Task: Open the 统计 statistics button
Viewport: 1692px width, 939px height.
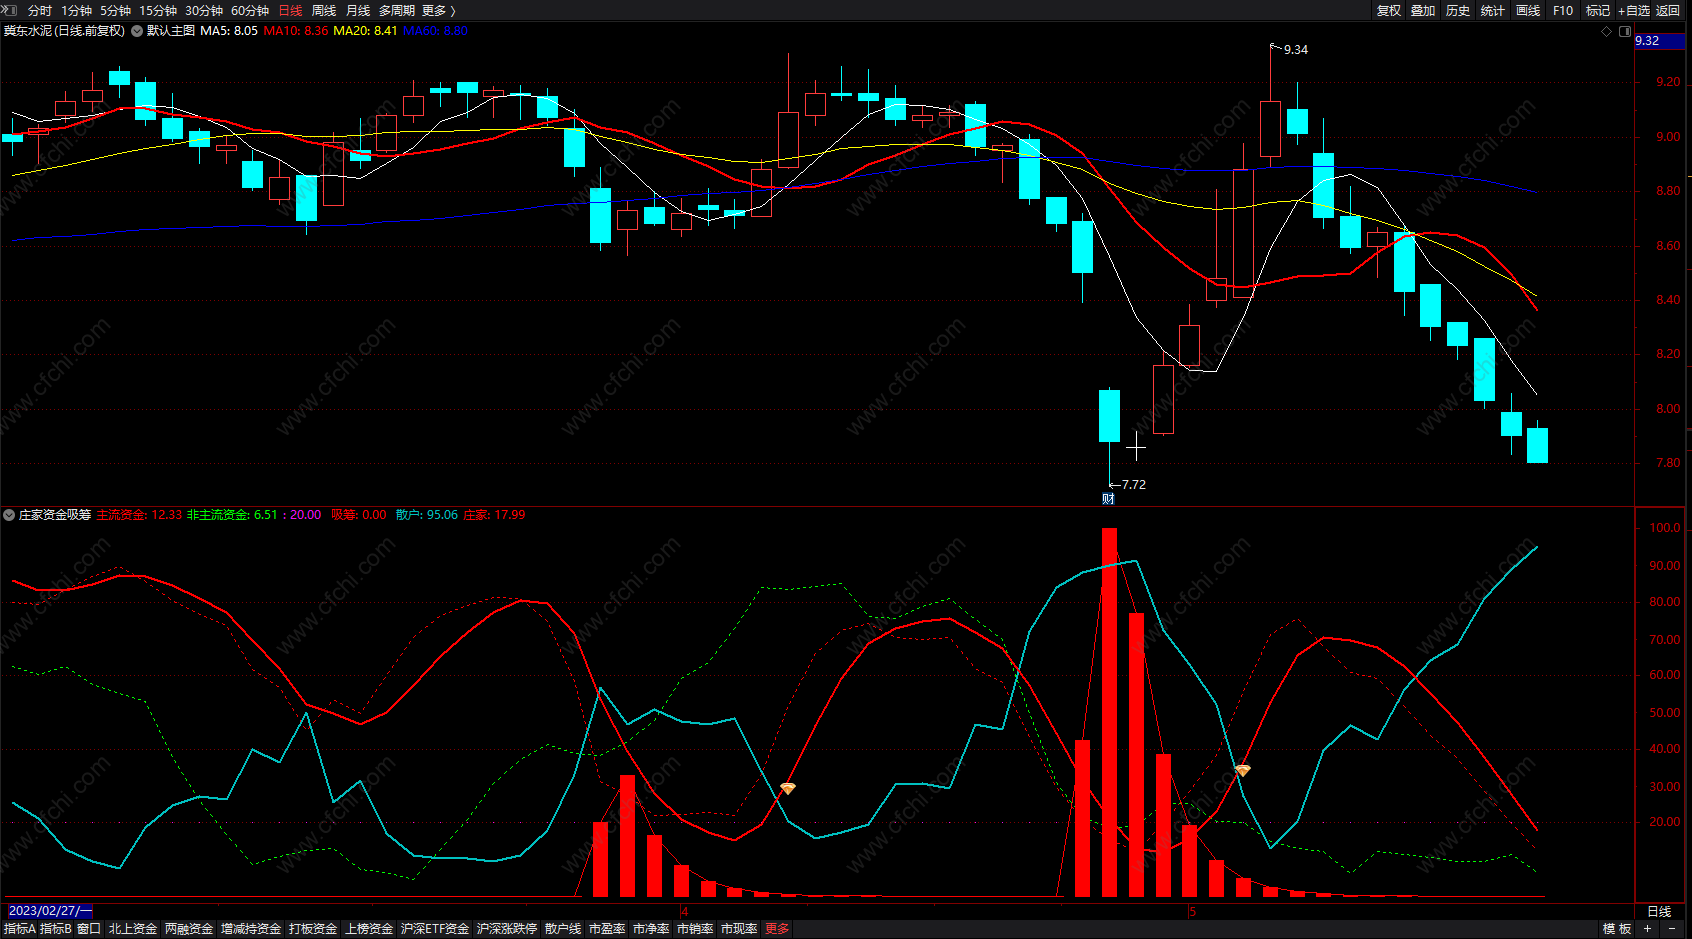Action: click(x=1493, y=11)
